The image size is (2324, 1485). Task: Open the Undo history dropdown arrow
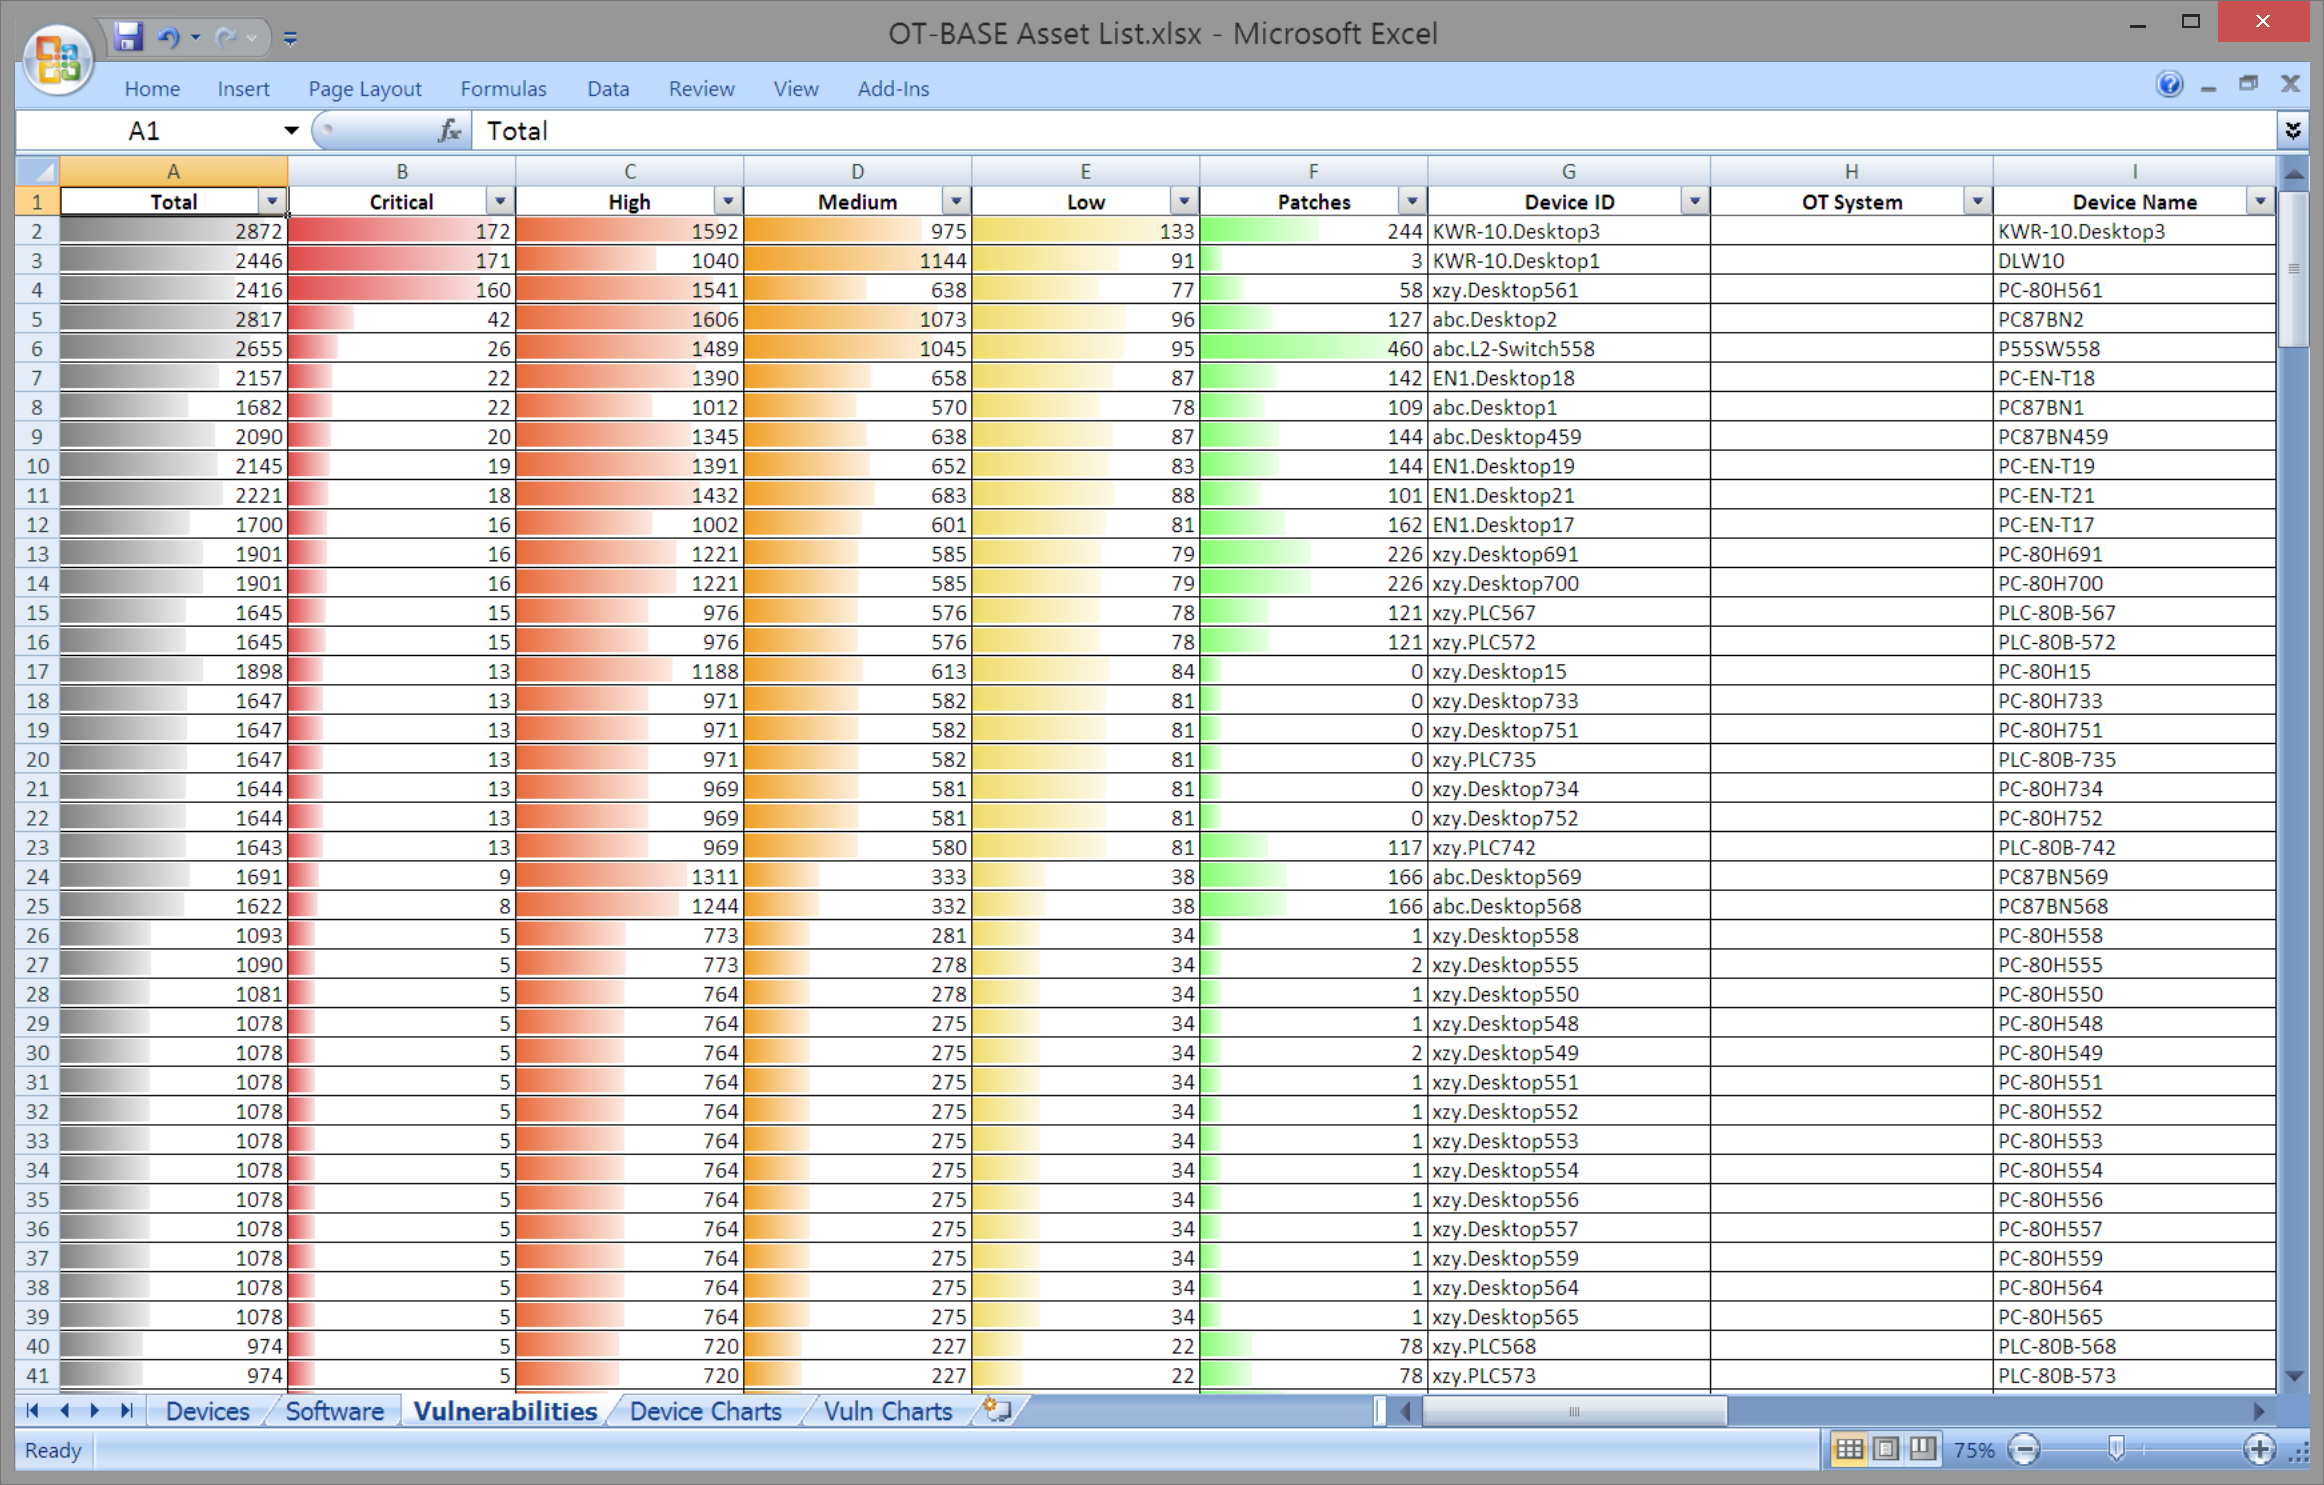pyautogui.click(x=195, y=37)
